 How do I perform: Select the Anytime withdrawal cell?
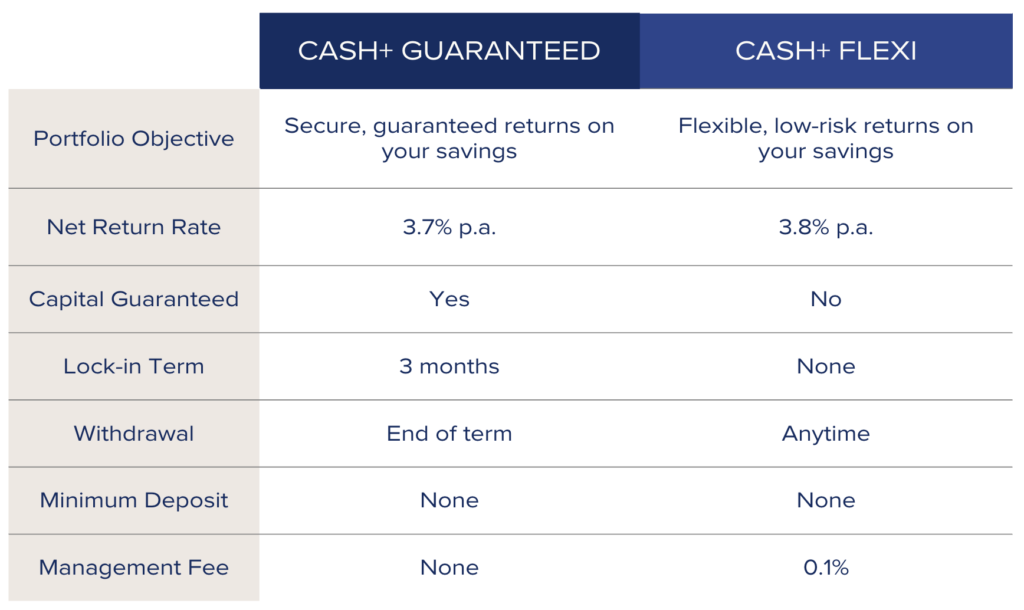(x=826, y=434)
